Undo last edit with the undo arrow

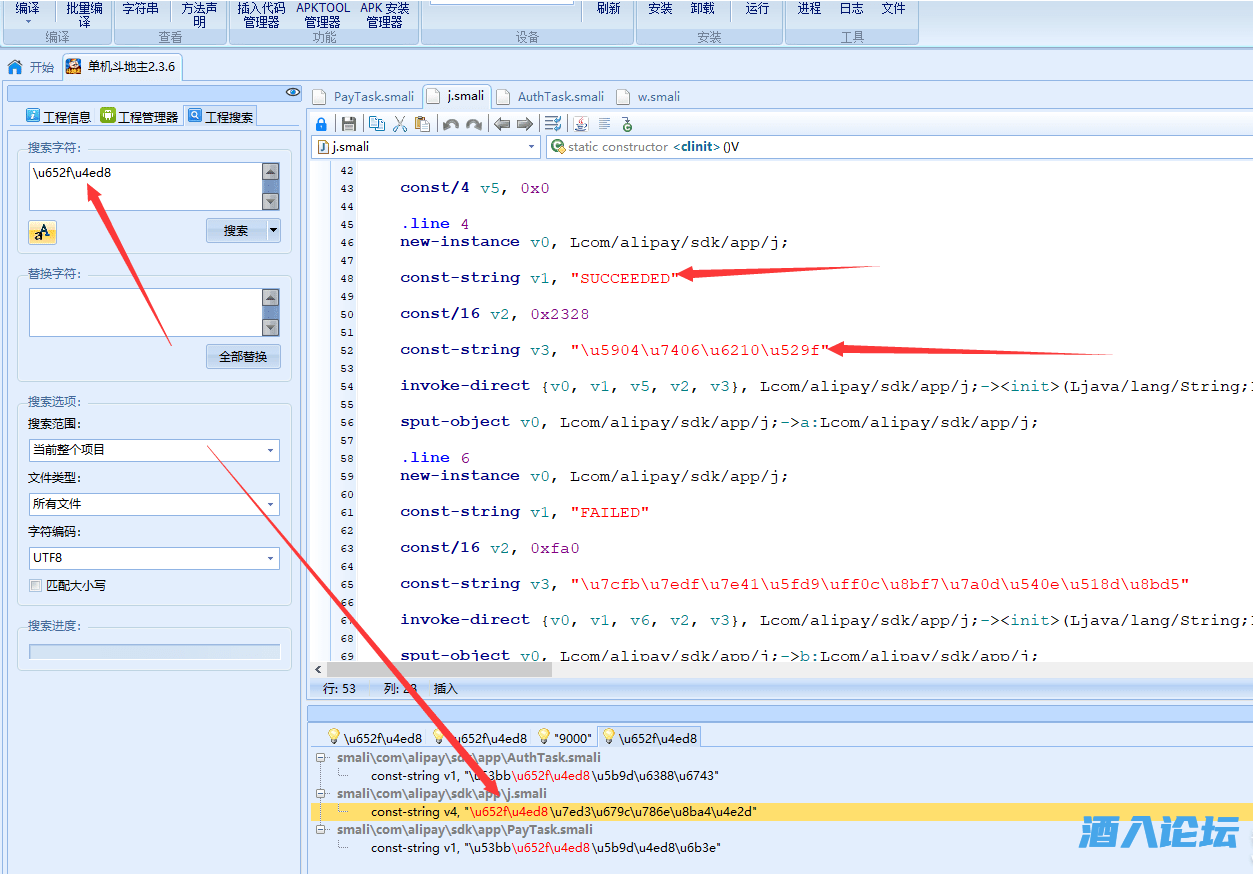tap(451, 124)
